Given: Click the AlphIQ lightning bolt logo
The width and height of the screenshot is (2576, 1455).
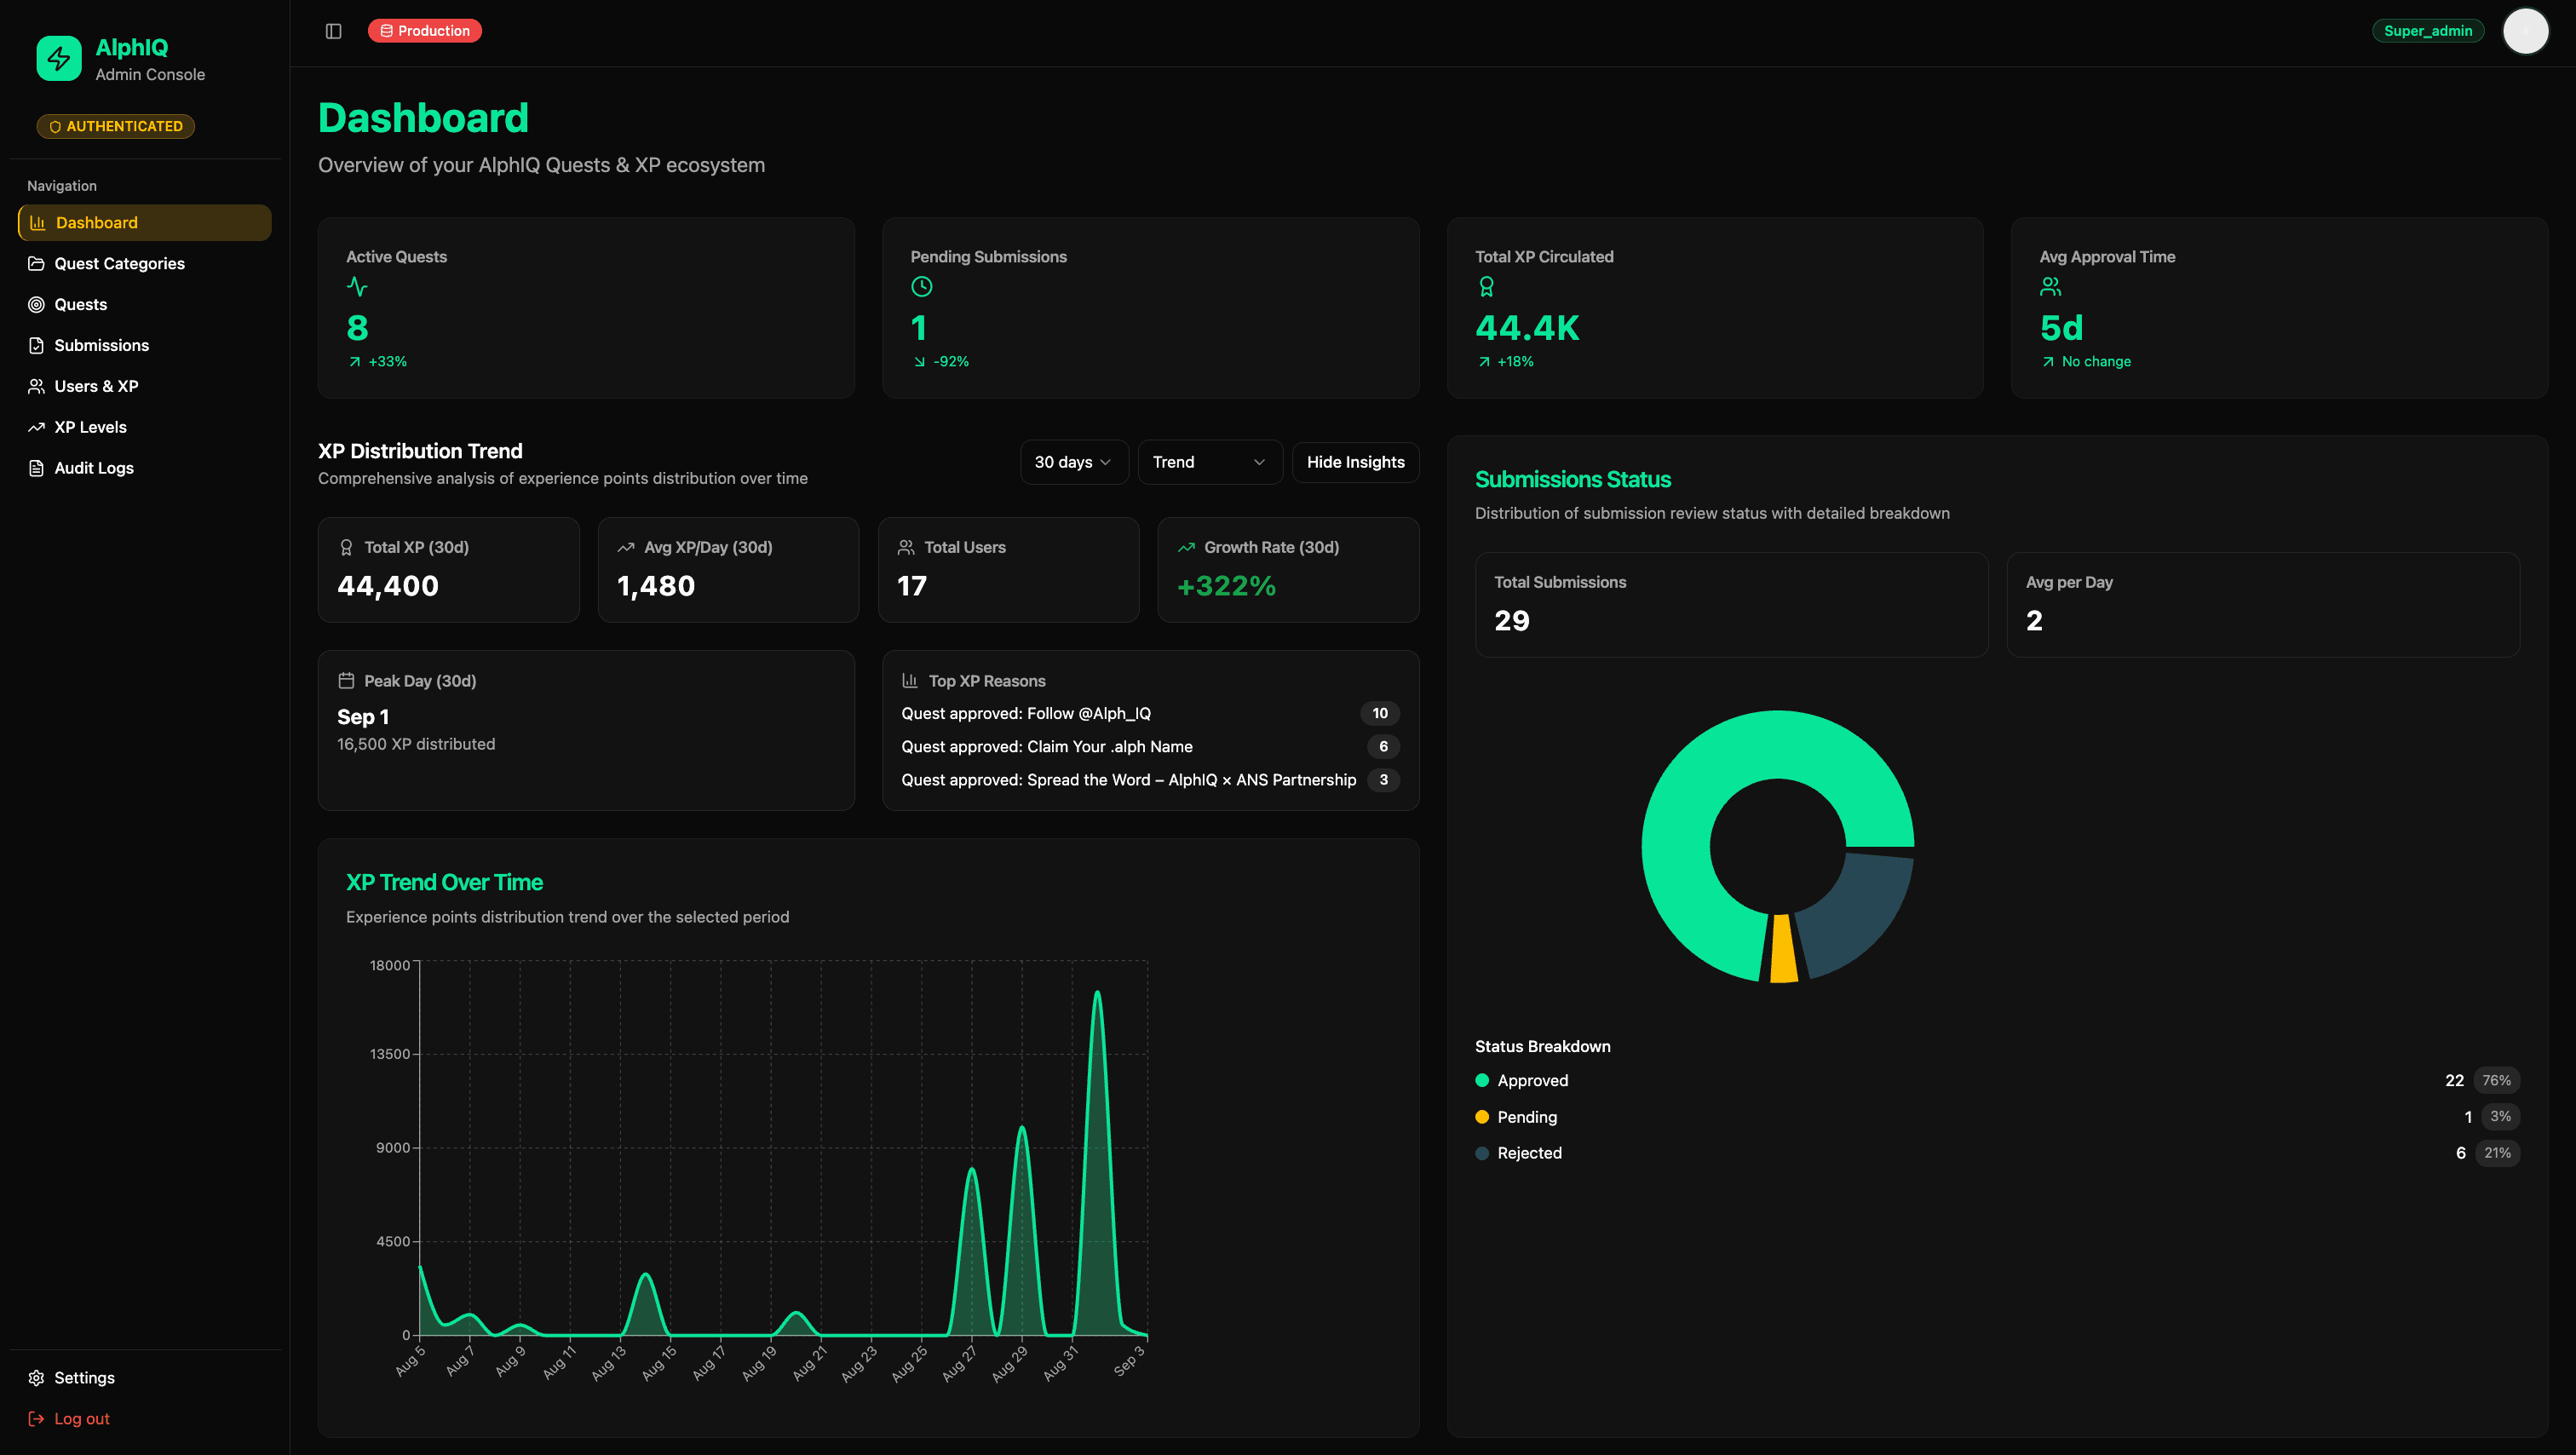Looking at the screenshot, I should pyautogui.click(x=59, y=59).
